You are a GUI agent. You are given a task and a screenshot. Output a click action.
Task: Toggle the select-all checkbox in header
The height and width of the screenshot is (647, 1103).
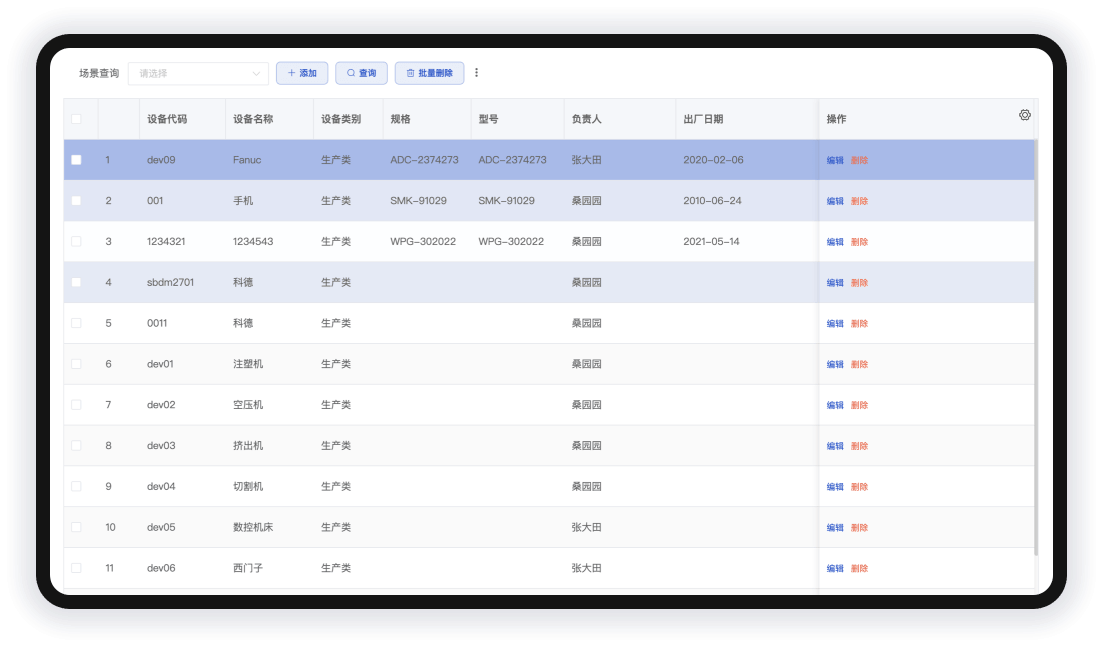tap(76, 119)
